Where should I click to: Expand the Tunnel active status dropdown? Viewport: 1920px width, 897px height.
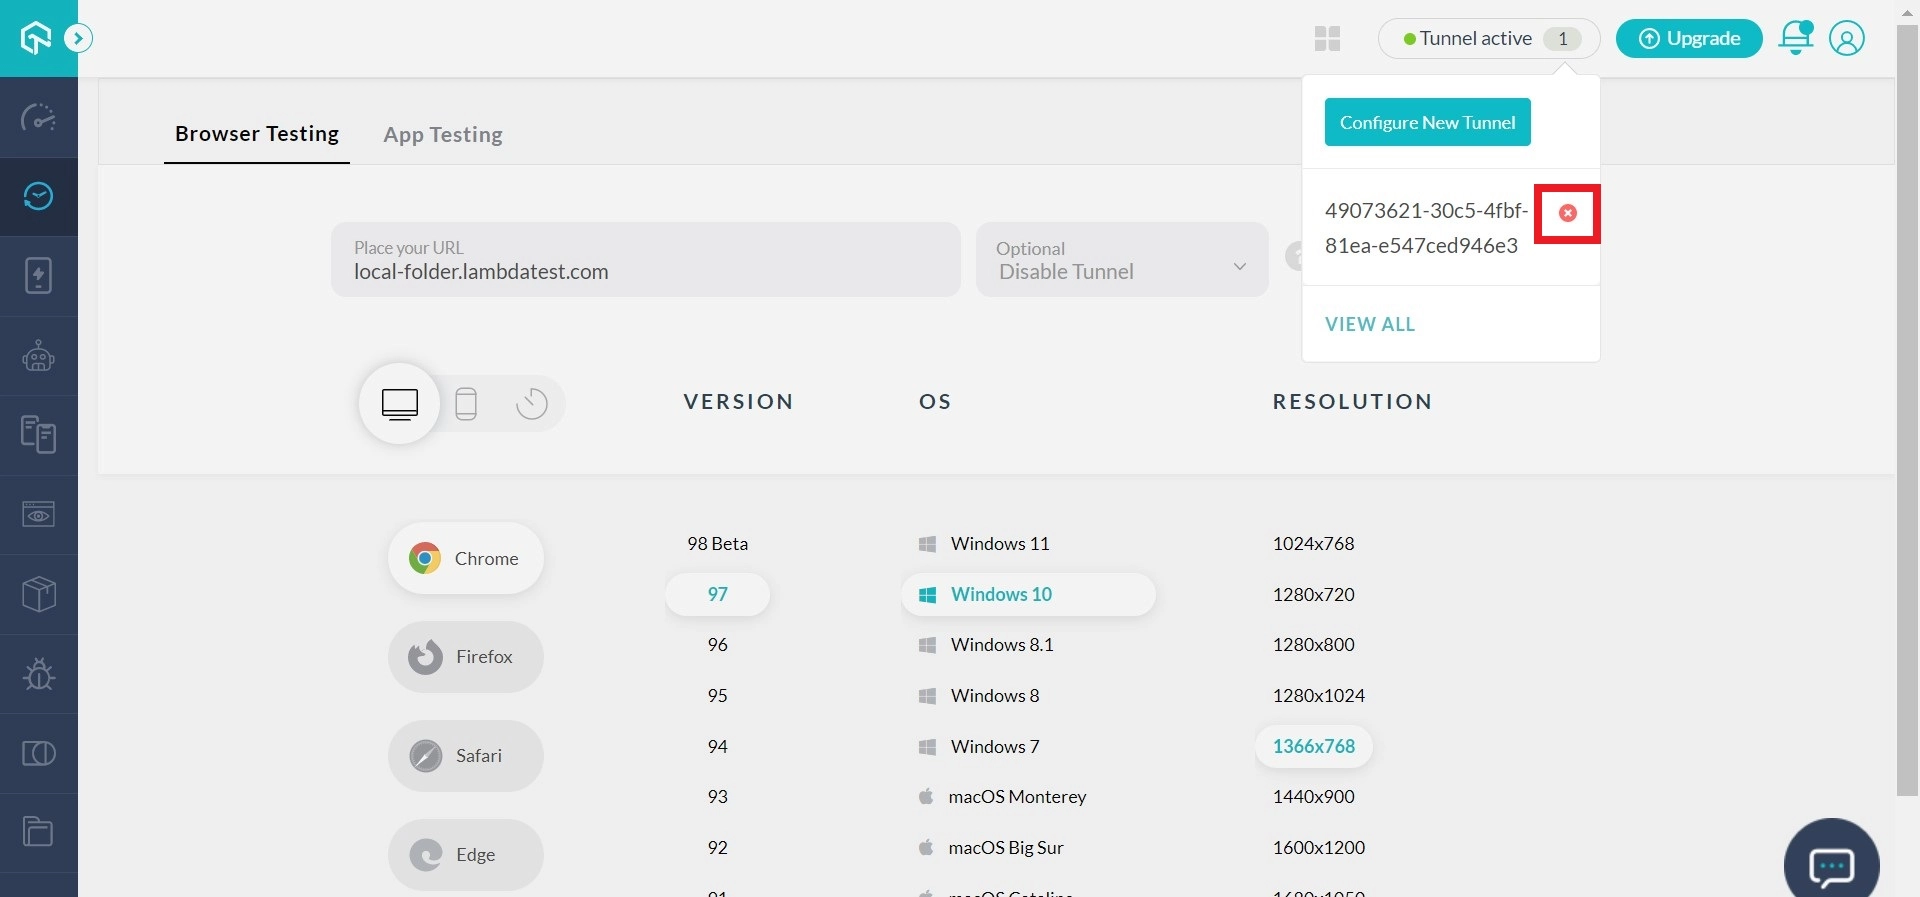coord(1488,39)
